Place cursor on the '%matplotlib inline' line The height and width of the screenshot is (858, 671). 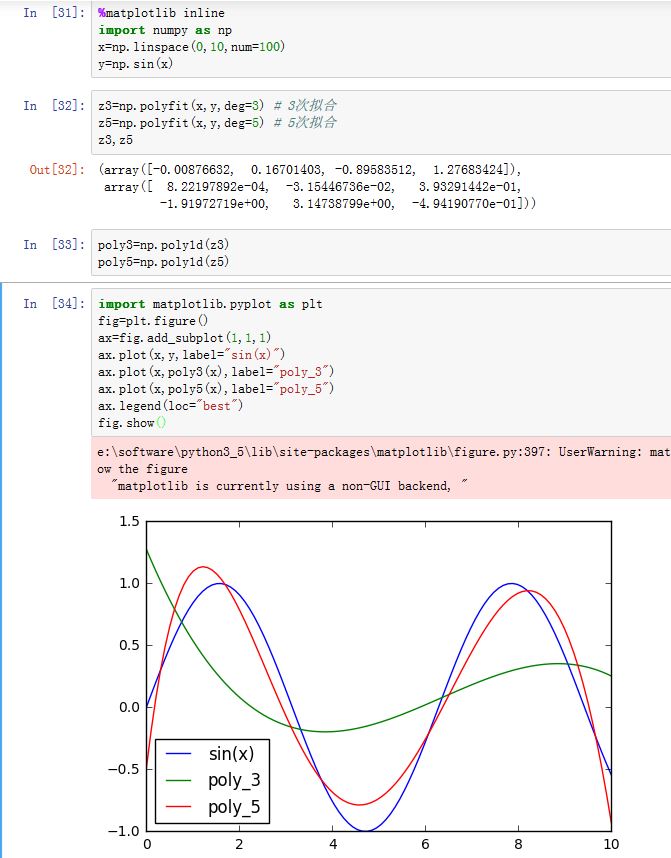coord(161,14)
